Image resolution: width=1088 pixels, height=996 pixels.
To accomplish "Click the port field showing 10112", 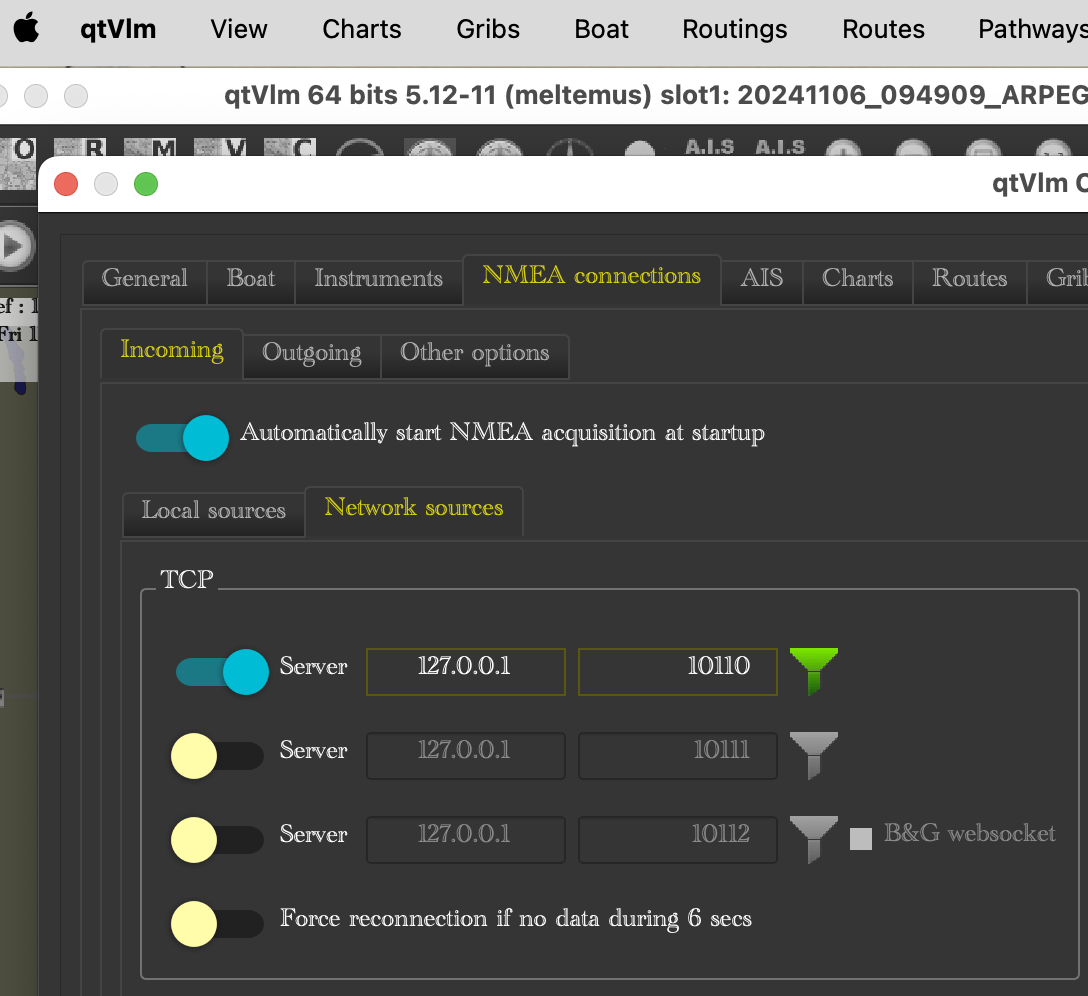I will (677, 839).
